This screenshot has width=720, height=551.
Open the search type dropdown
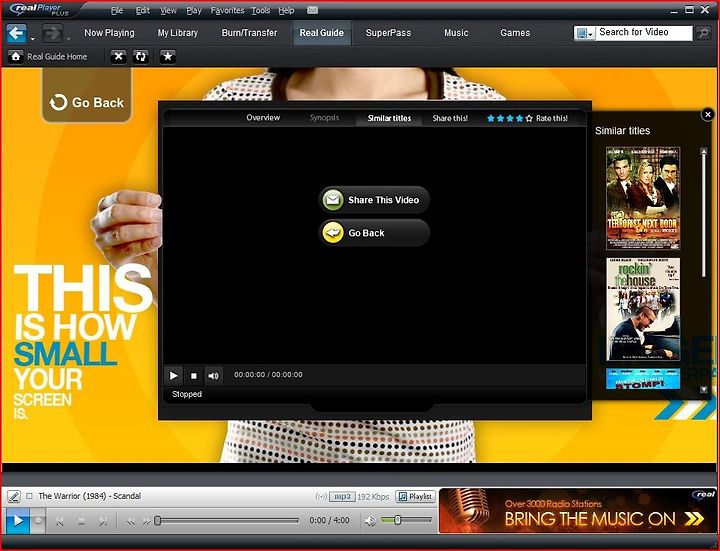pyautogui.click(x=584, y=33)
